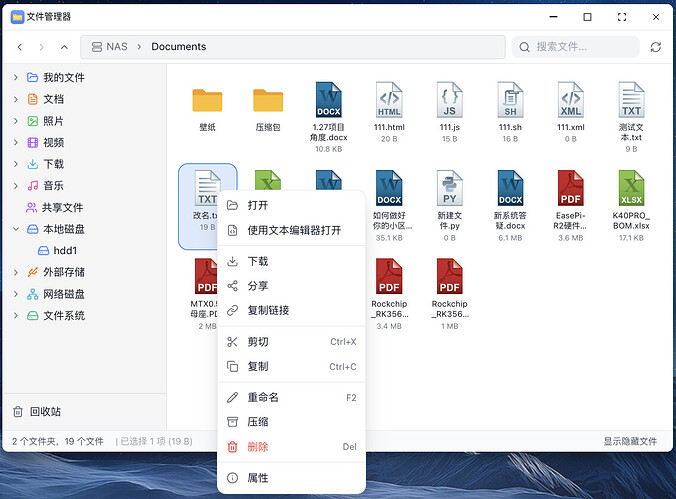Select the 111.sh script file
Screen dimensions: 676x499
[510, 101]
